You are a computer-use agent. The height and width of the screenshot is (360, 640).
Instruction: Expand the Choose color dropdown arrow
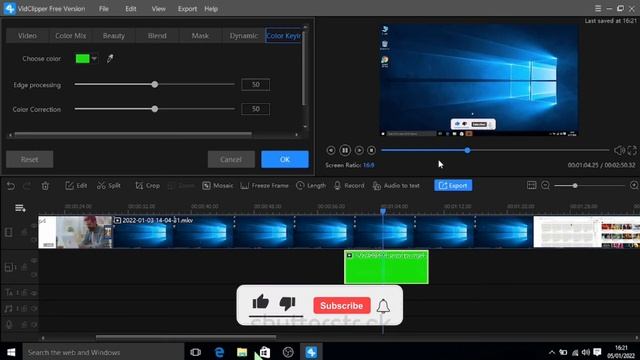click(94, 59)
